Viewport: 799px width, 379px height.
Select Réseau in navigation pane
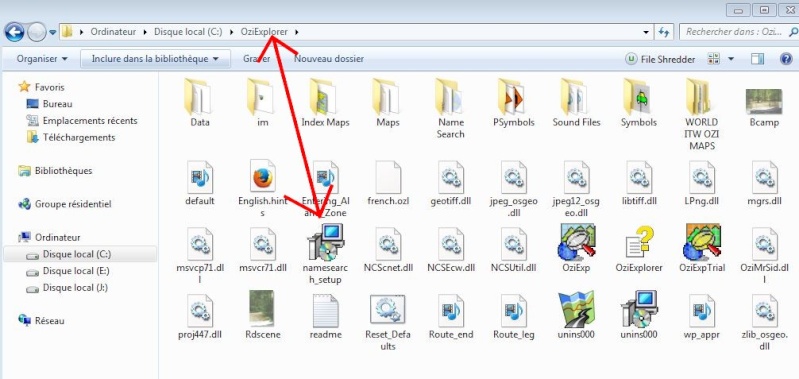click(x=41, y=321)
